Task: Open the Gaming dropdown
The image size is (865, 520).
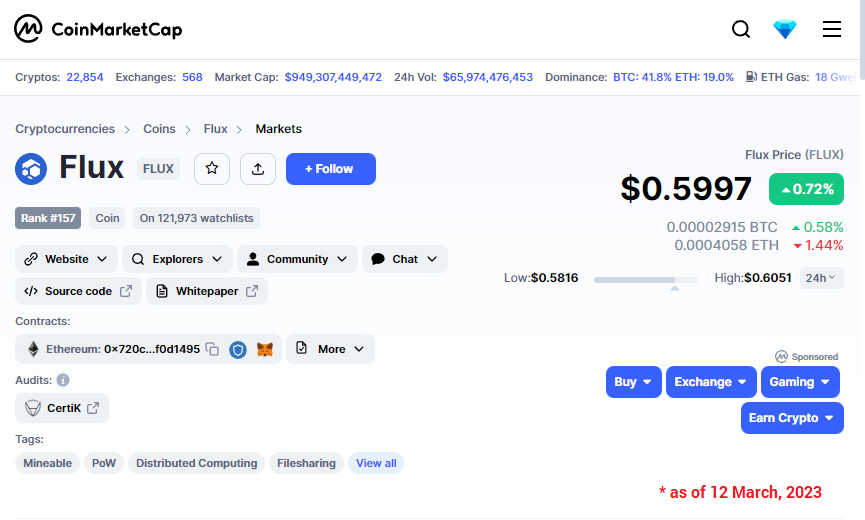Action: 800,382
